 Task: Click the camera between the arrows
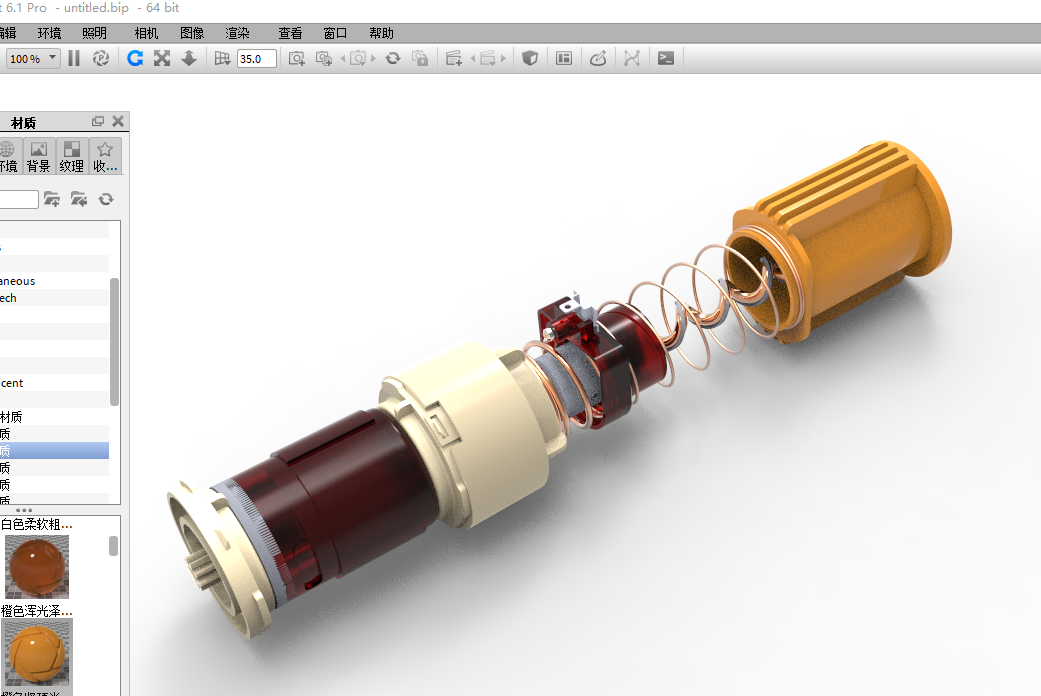click(x=358, y=58)
